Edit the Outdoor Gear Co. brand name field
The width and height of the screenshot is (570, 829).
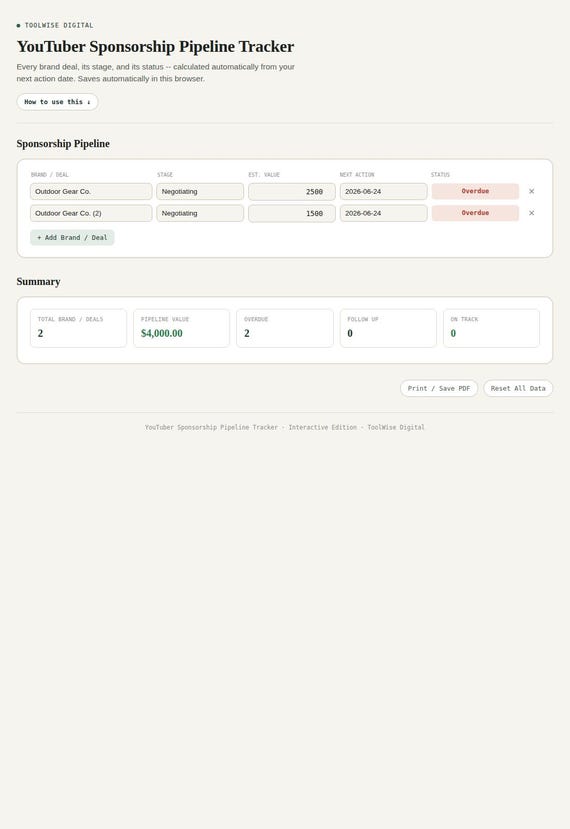[x=91, y=191]
